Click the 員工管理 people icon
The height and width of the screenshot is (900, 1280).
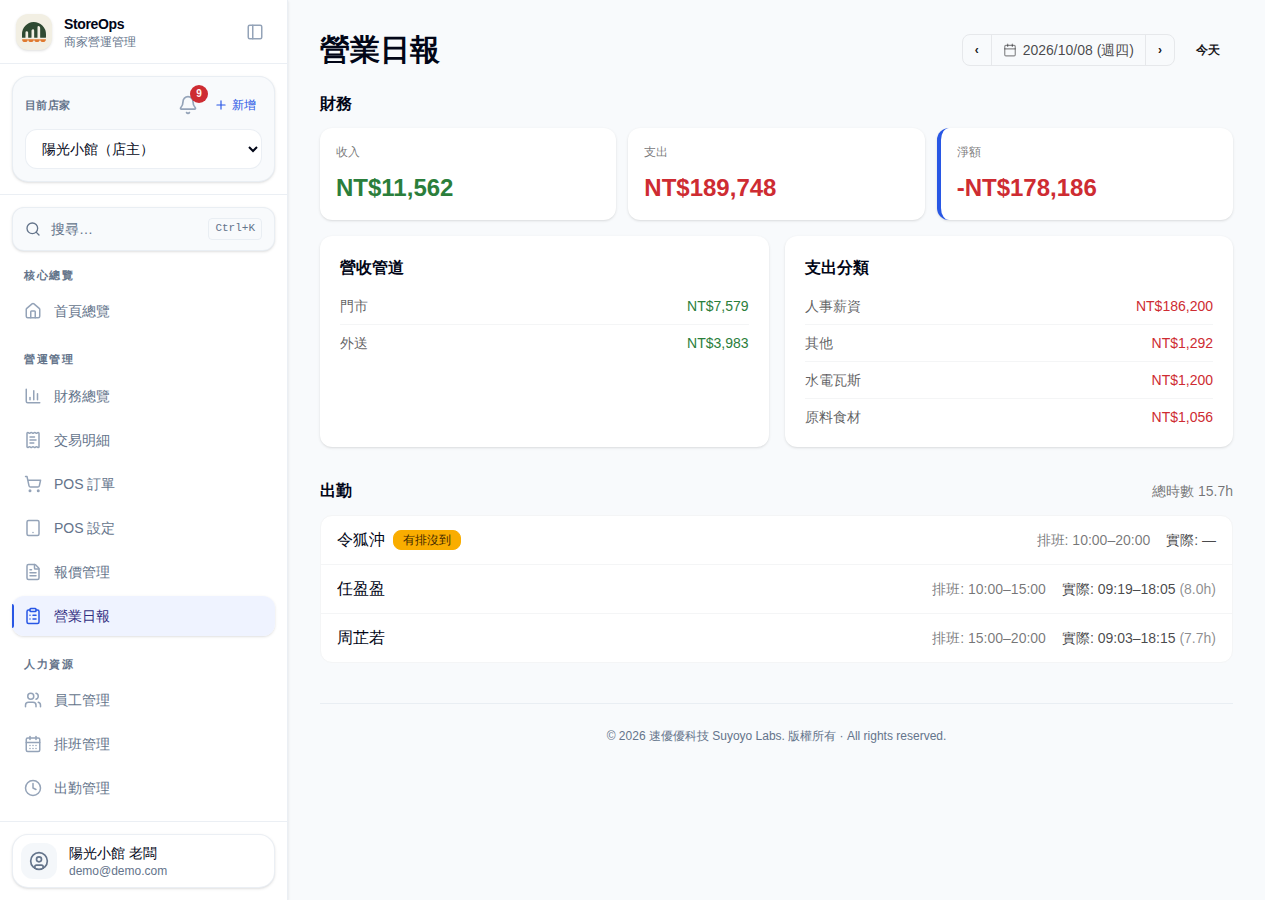[33, 700]
